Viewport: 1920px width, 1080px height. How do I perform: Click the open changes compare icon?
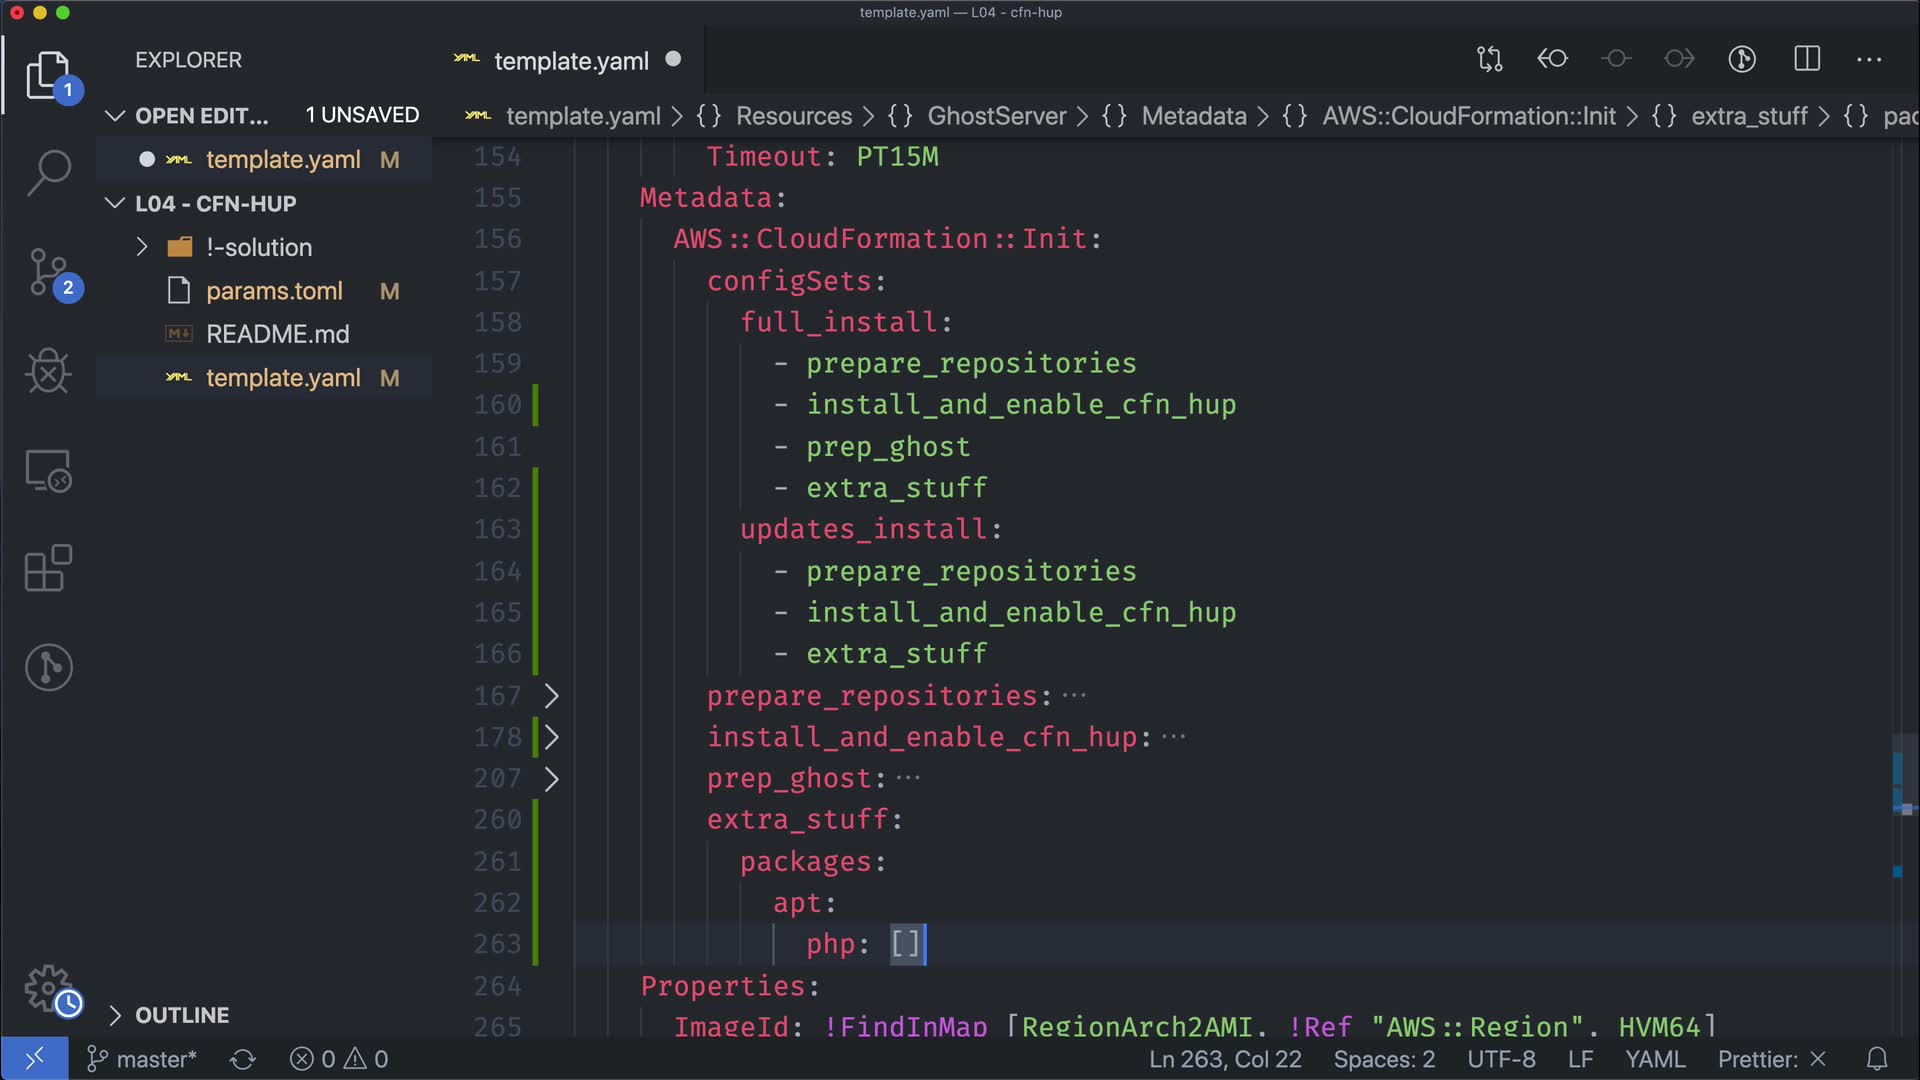click(1490, 59)
